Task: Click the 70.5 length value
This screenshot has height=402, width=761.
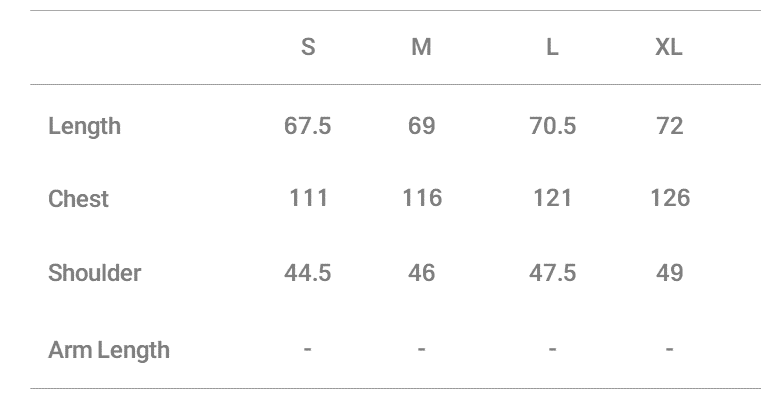Action: pos(552,126)
